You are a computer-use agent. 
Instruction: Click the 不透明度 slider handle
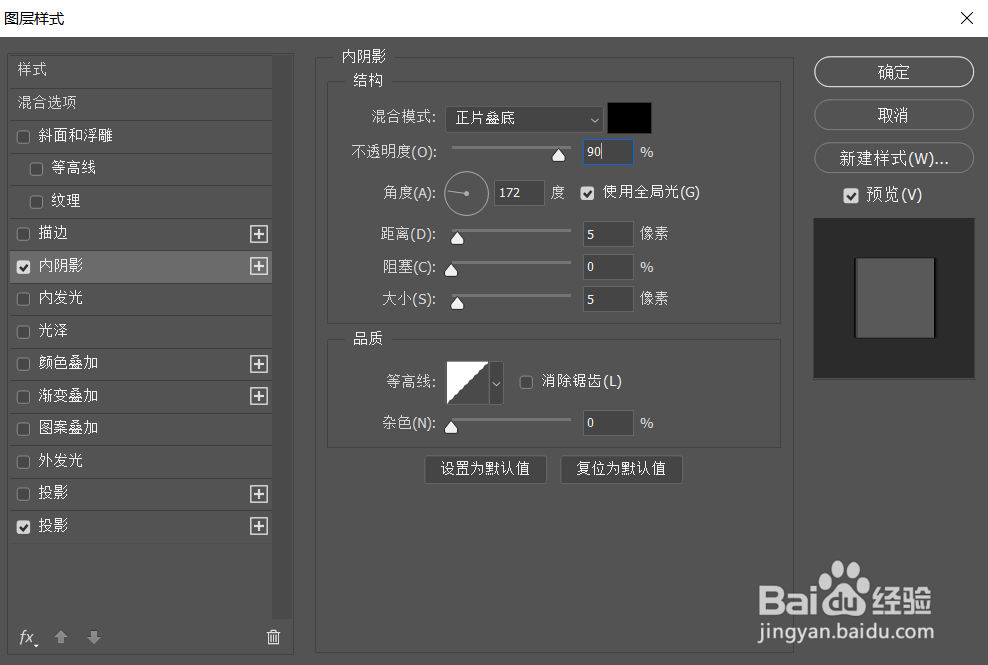click(558, 155)
